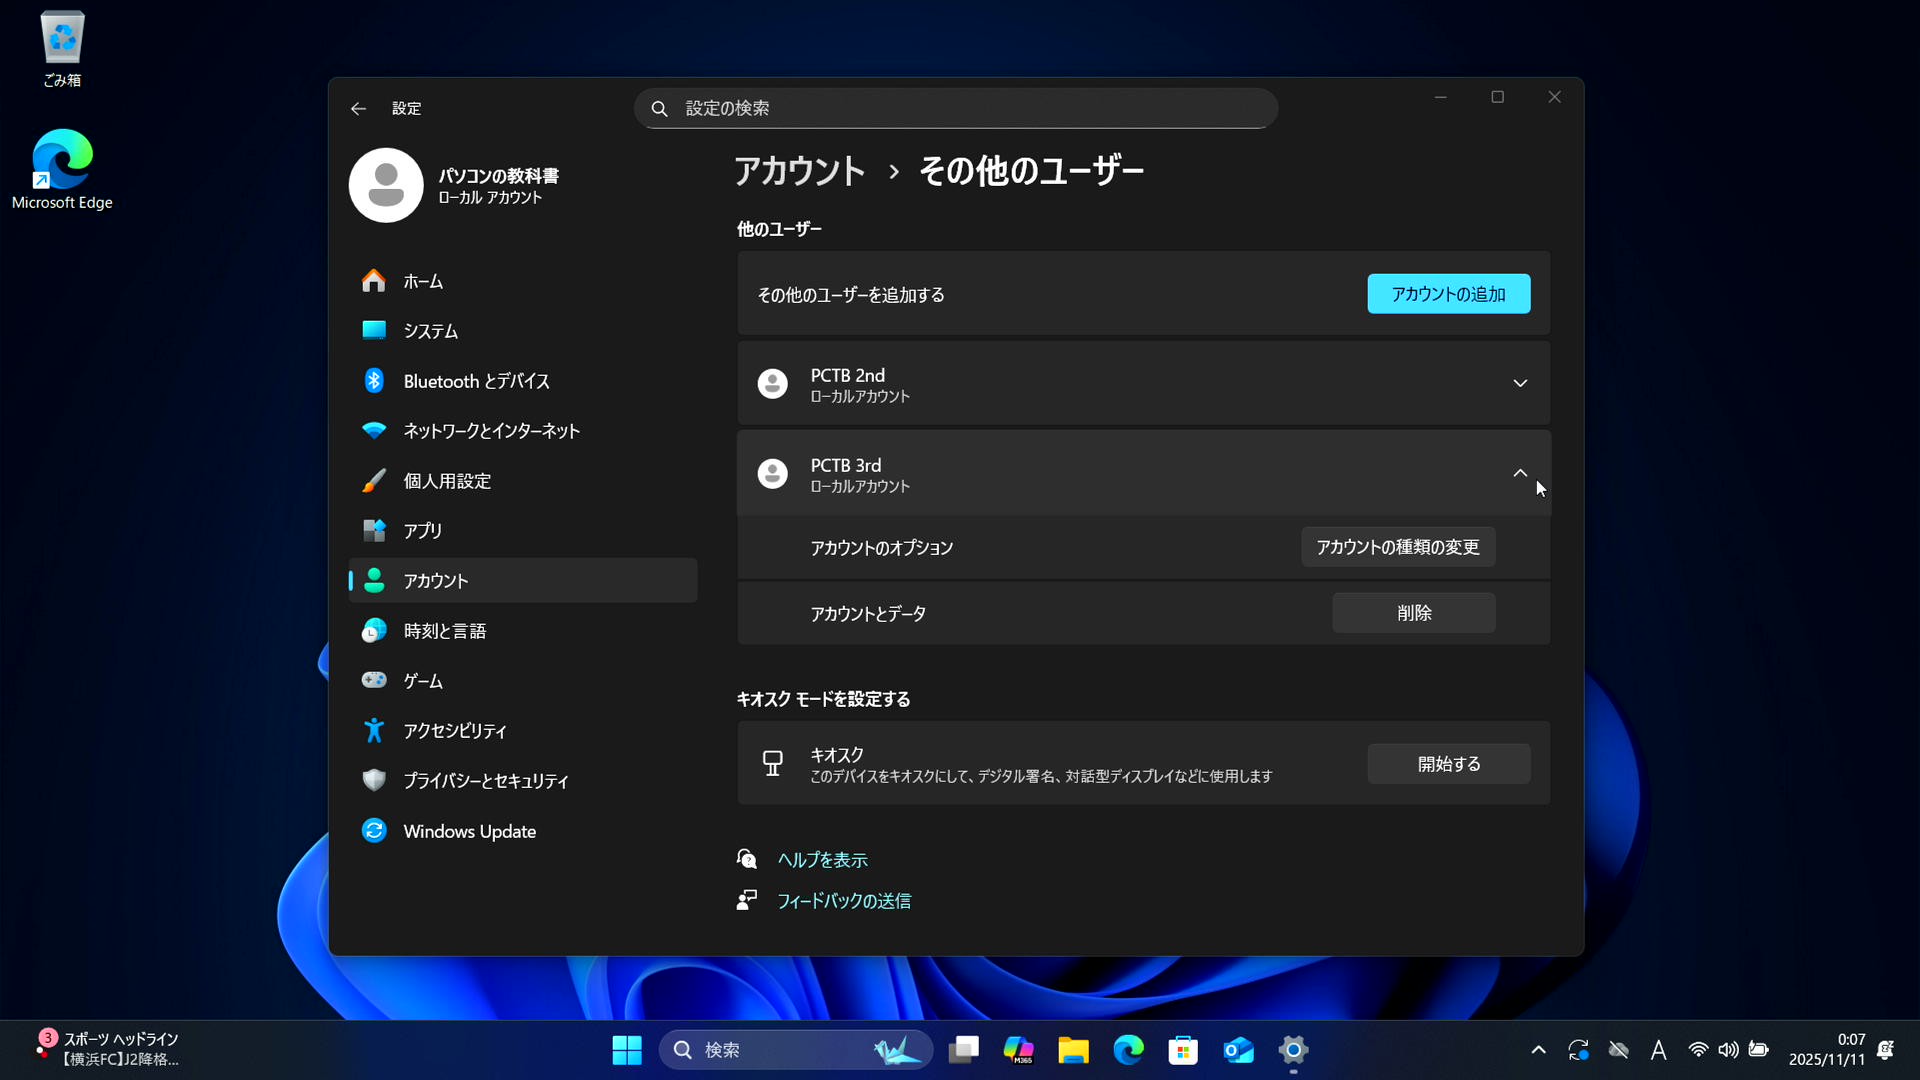Expand the PCTB 2nd account entry

[x=1519, y=383]
